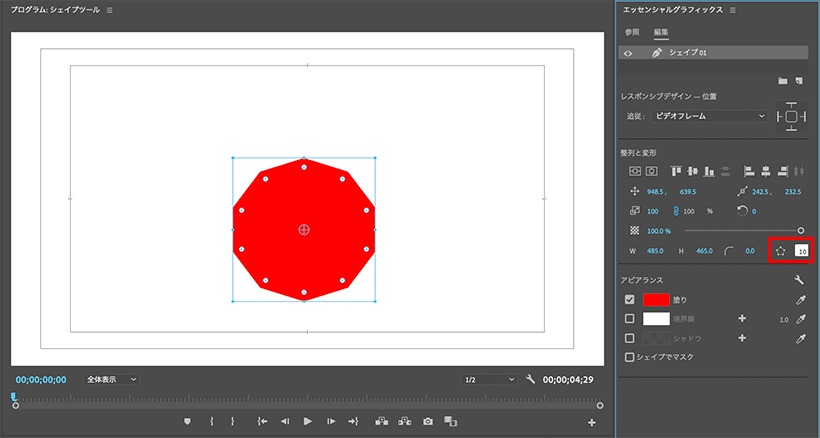Click the fill color eyedropper icon
Image resolution: width=820 pixels, height=438 pixels.
800,299
